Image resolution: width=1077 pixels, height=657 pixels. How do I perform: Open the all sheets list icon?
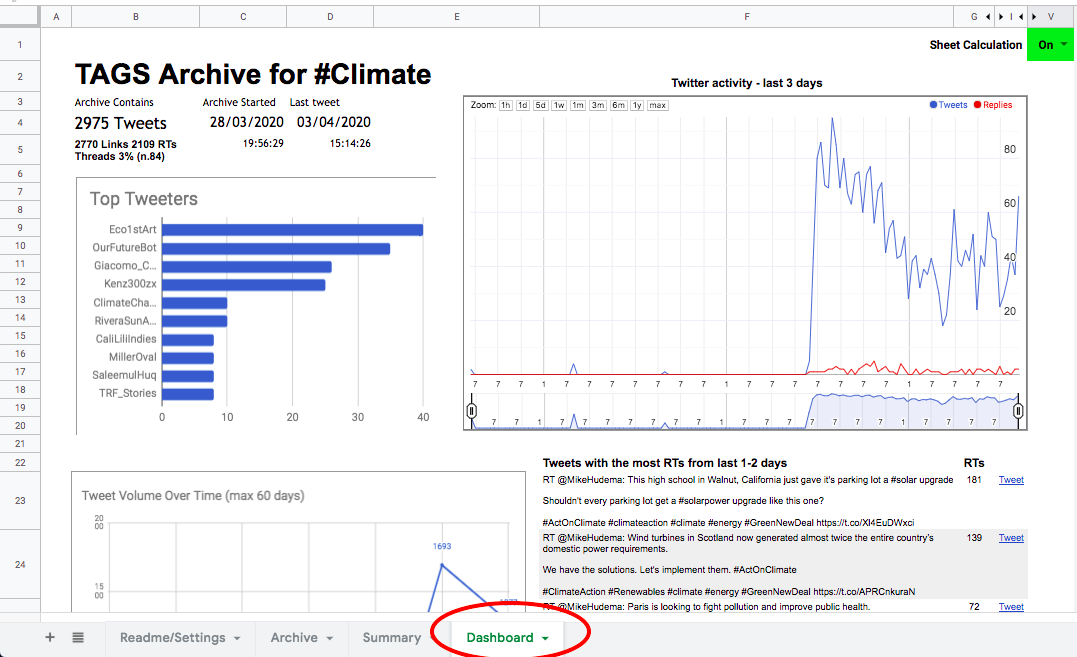coord(78,637)
